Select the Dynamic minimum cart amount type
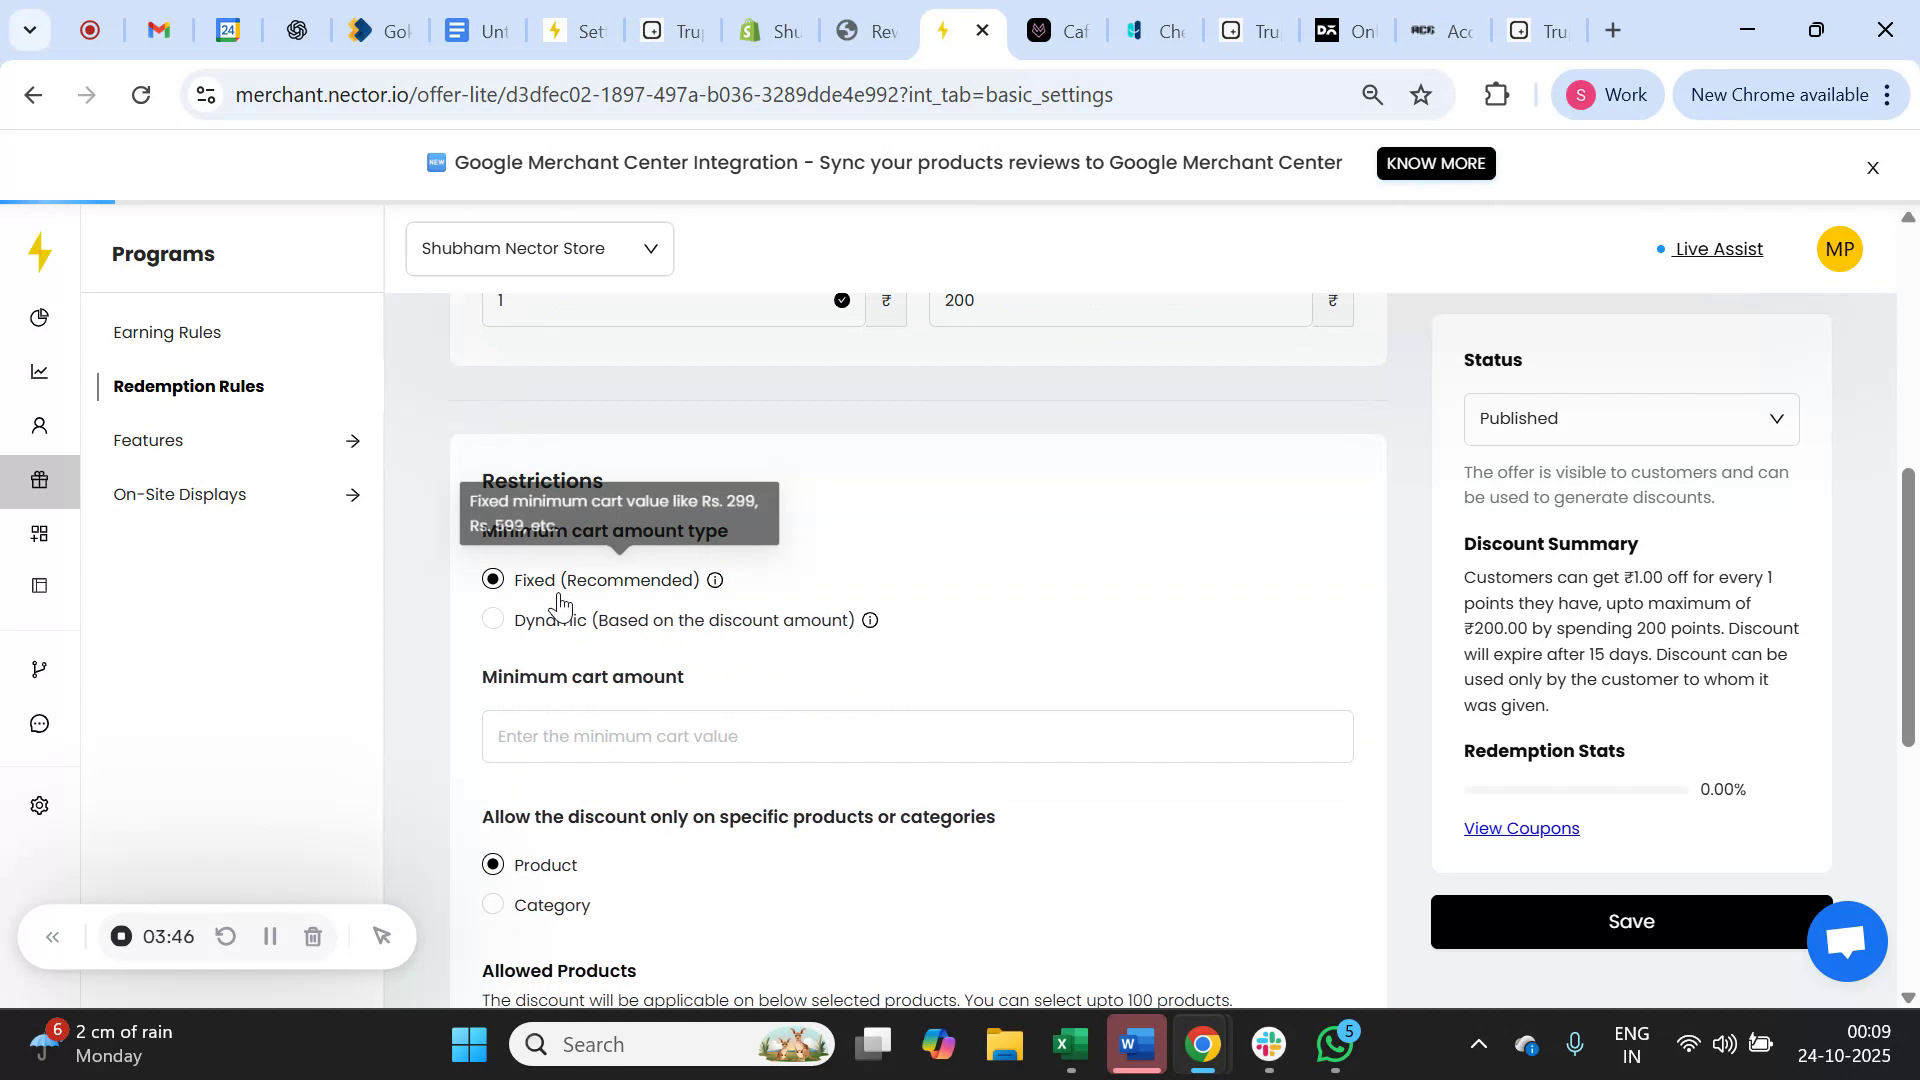This screenshot has height=1080, width=1920. (492, 618)
